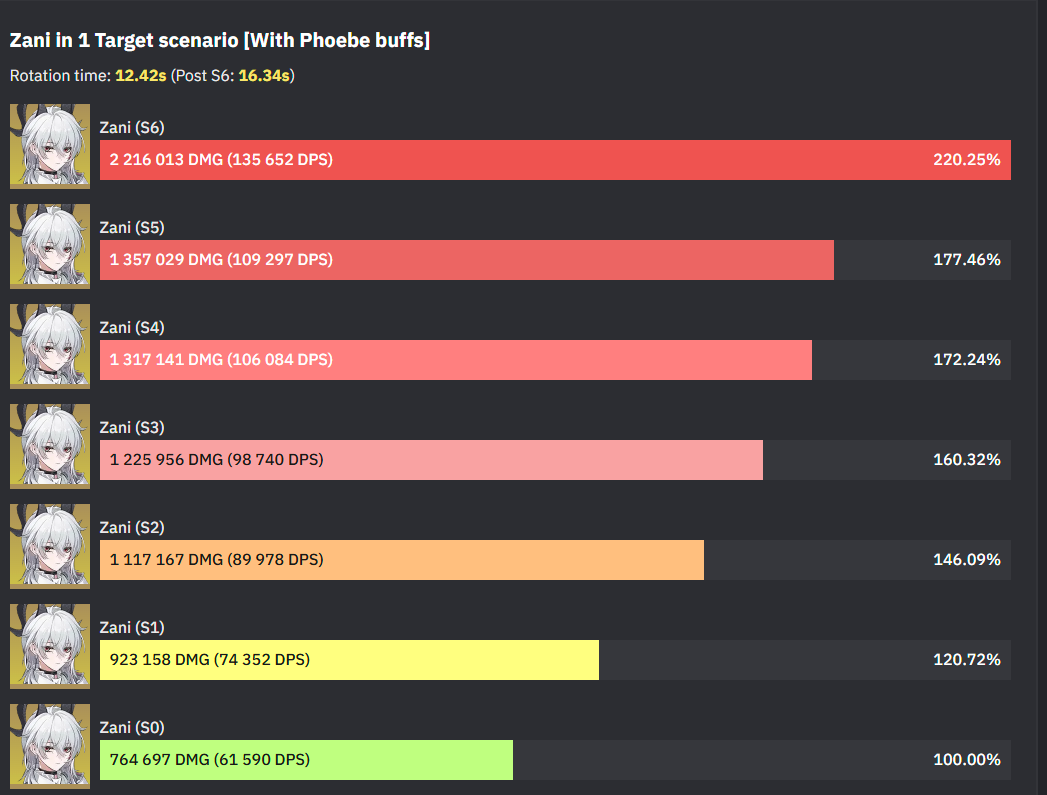Viewport: 1047px width, 795px height.
Task: Click the 16.34s Post S6 time value
Action: (264, 76)
